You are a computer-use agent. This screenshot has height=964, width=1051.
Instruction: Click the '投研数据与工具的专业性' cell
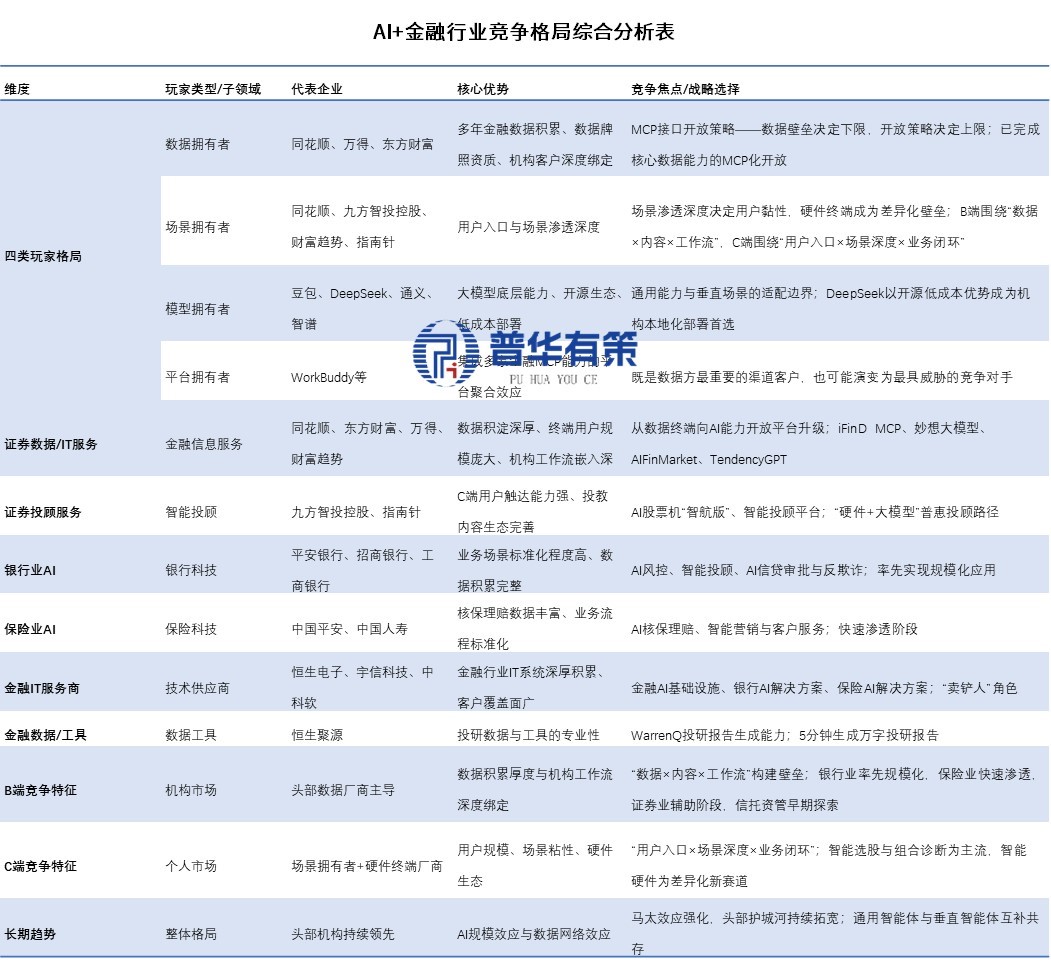(x=528, y=735)
